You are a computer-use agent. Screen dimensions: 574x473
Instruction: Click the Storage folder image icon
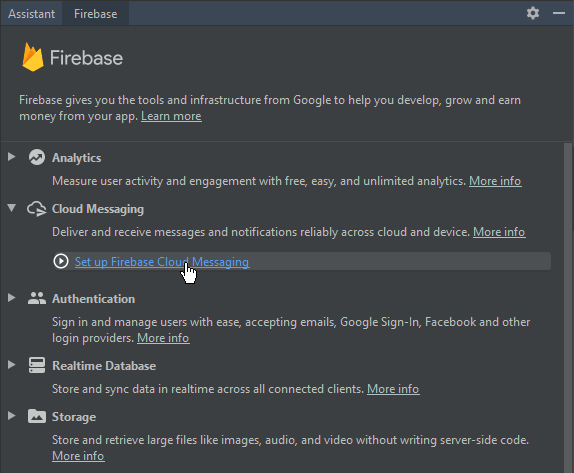(x=37, y=416)
